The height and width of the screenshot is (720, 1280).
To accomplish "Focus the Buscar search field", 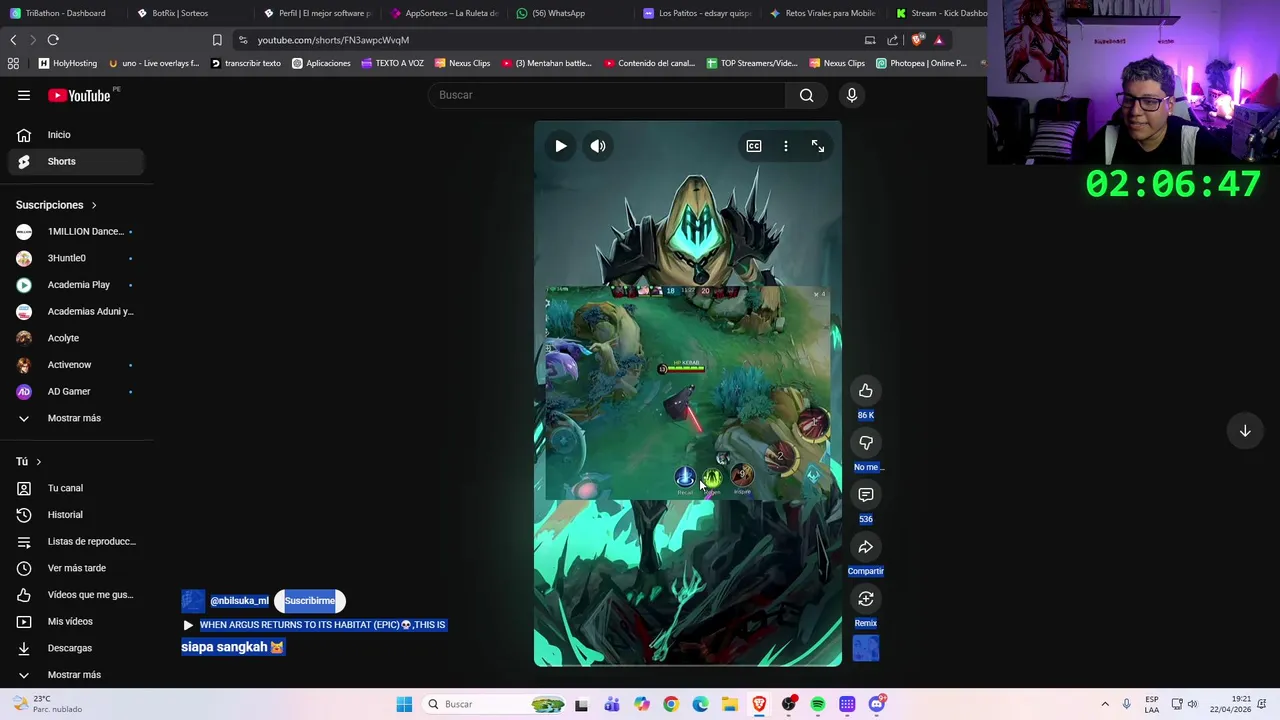I will coord(607,95).
